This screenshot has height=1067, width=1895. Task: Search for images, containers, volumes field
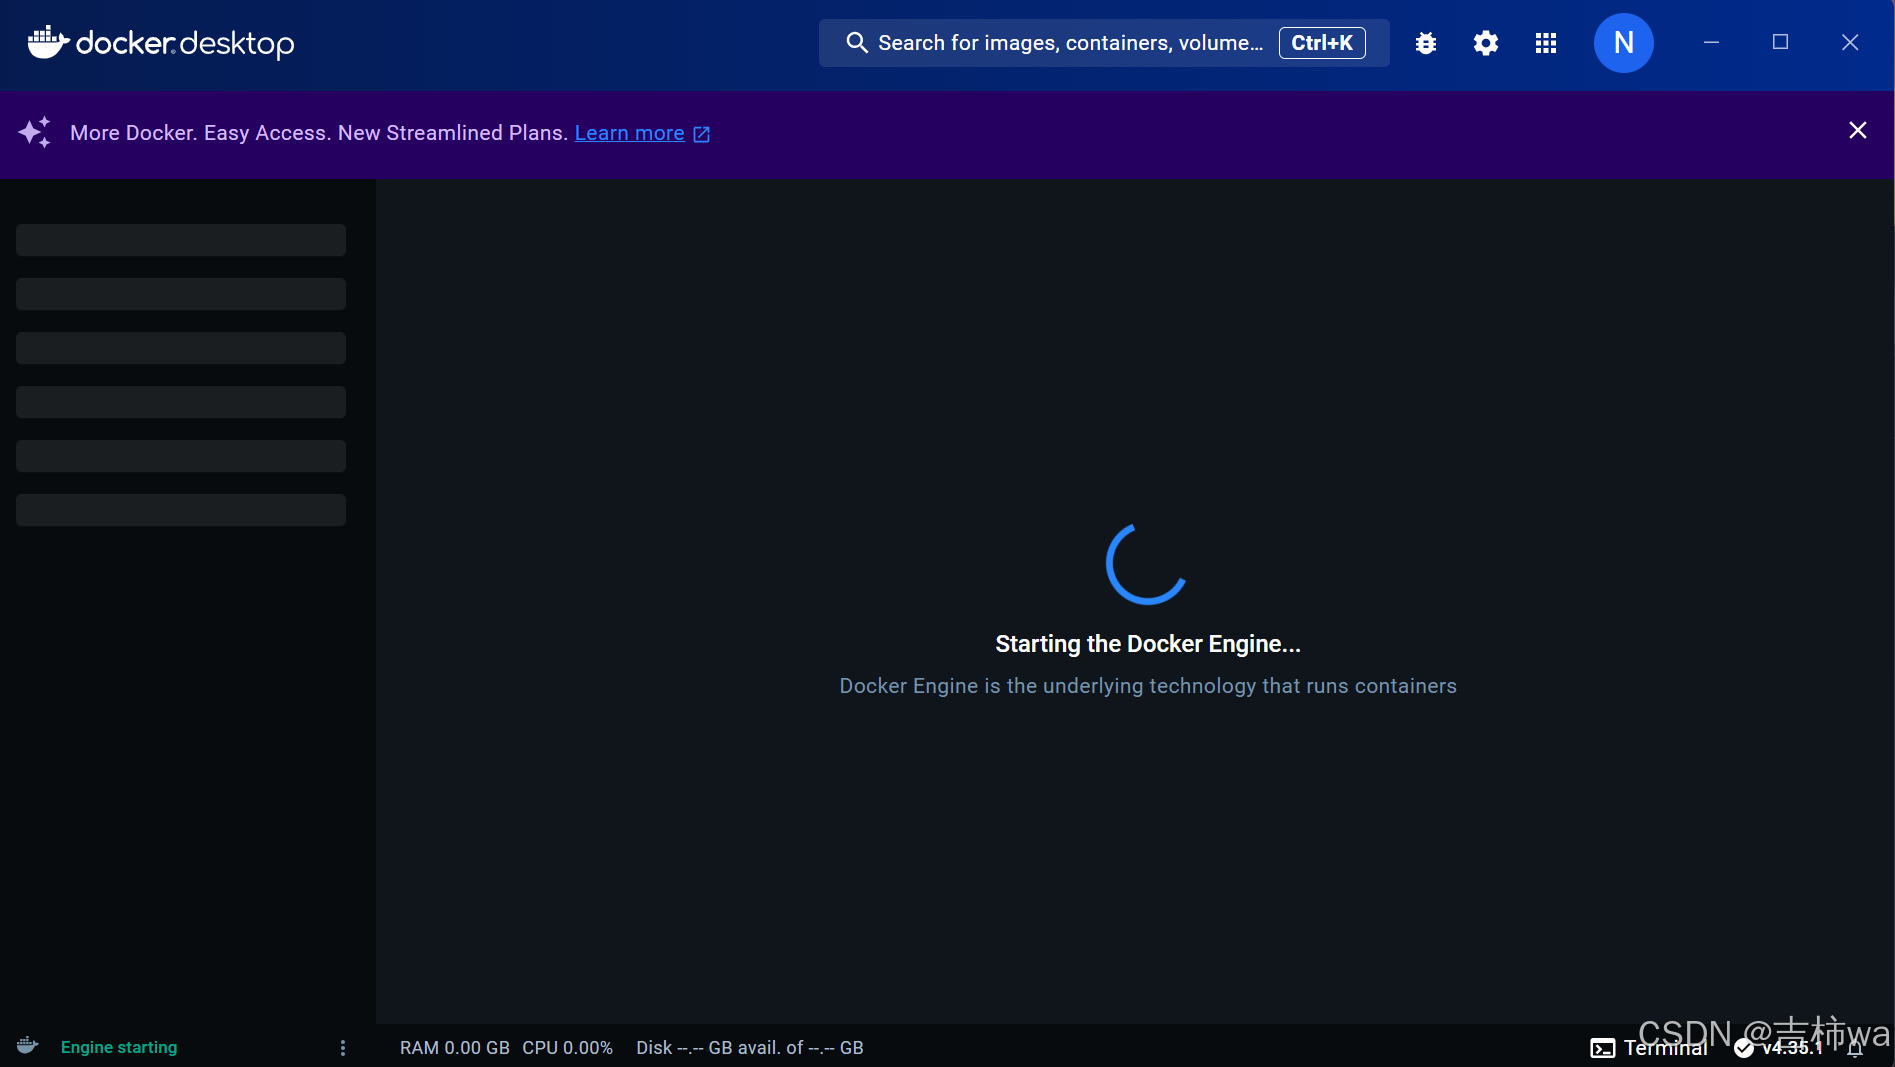point(1104,43)
